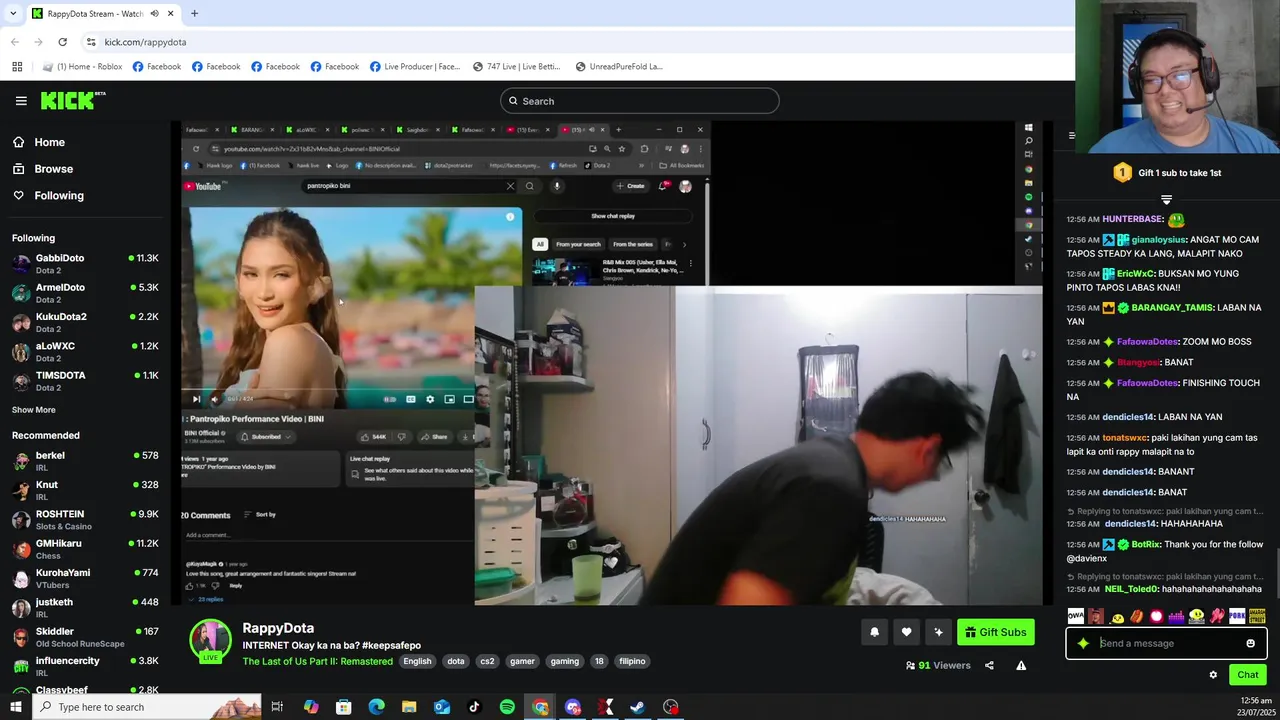Click the Gift Subs button
Viewport: 1280px width, 720px height.
pyautogui.click(x=996, y=632)
